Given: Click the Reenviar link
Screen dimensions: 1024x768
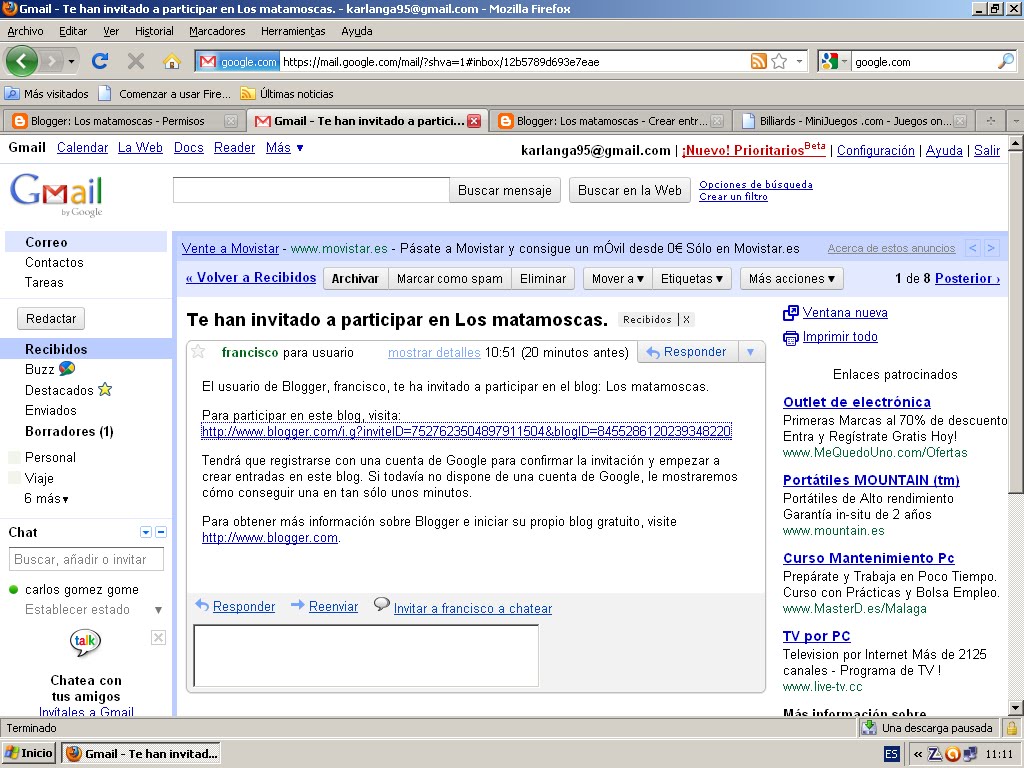Looking at the screenshot, I should click(x=333, y=607).
